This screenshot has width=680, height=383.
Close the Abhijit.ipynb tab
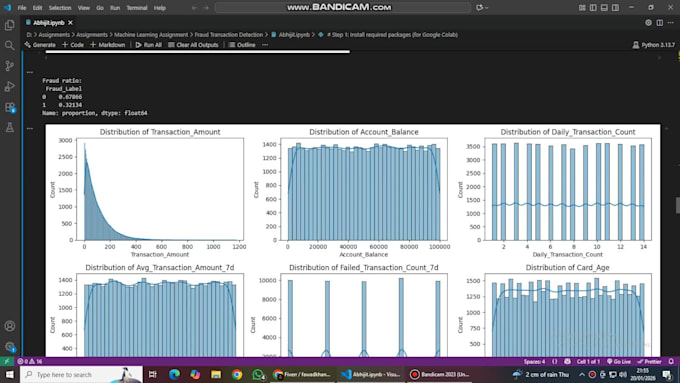[x=70, y=23]
